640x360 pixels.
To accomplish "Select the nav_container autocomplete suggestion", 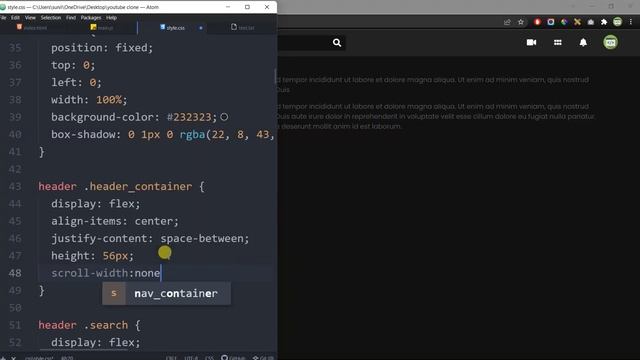I will tap(167, 293).
